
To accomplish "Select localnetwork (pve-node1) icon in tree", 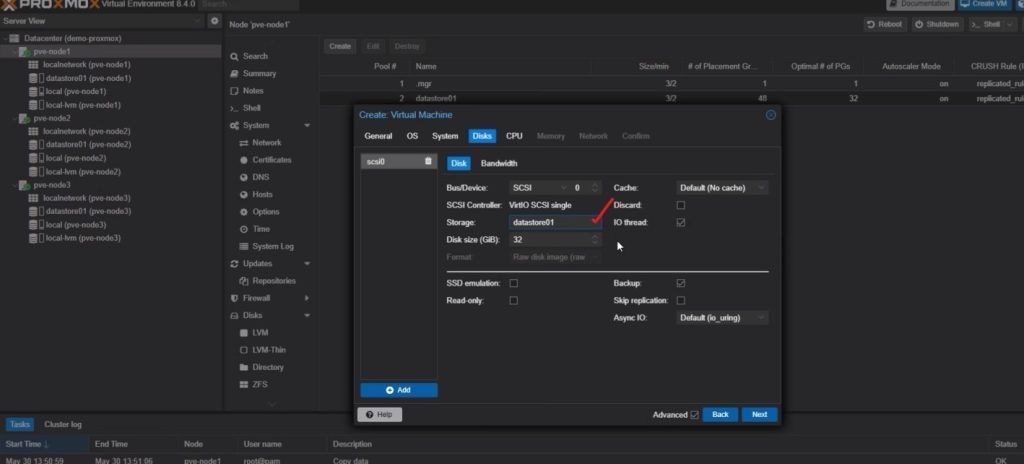I will tap(33, 65).
